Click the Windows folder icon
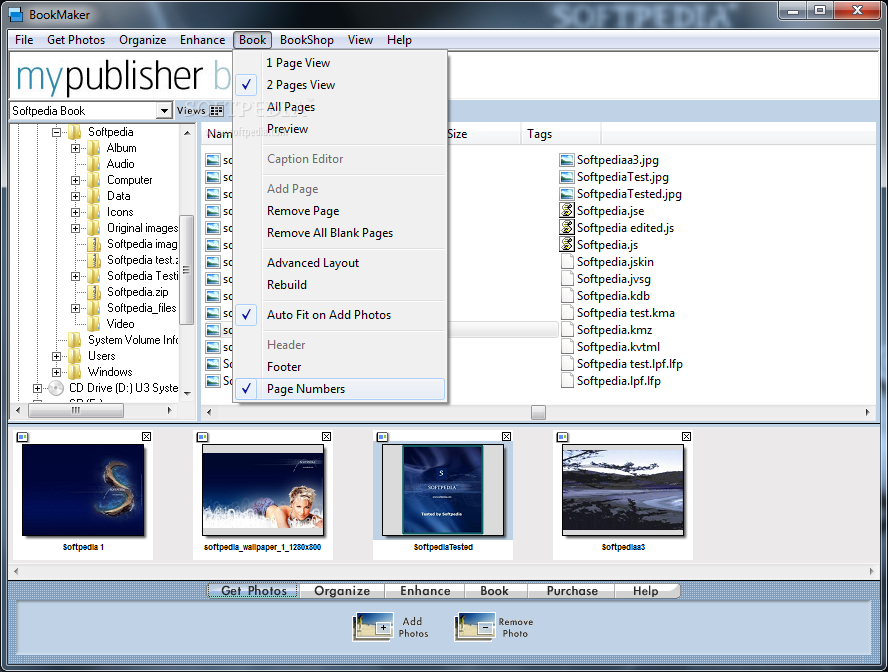The width and height of the screenshot is (888, 672). point(75,372)
